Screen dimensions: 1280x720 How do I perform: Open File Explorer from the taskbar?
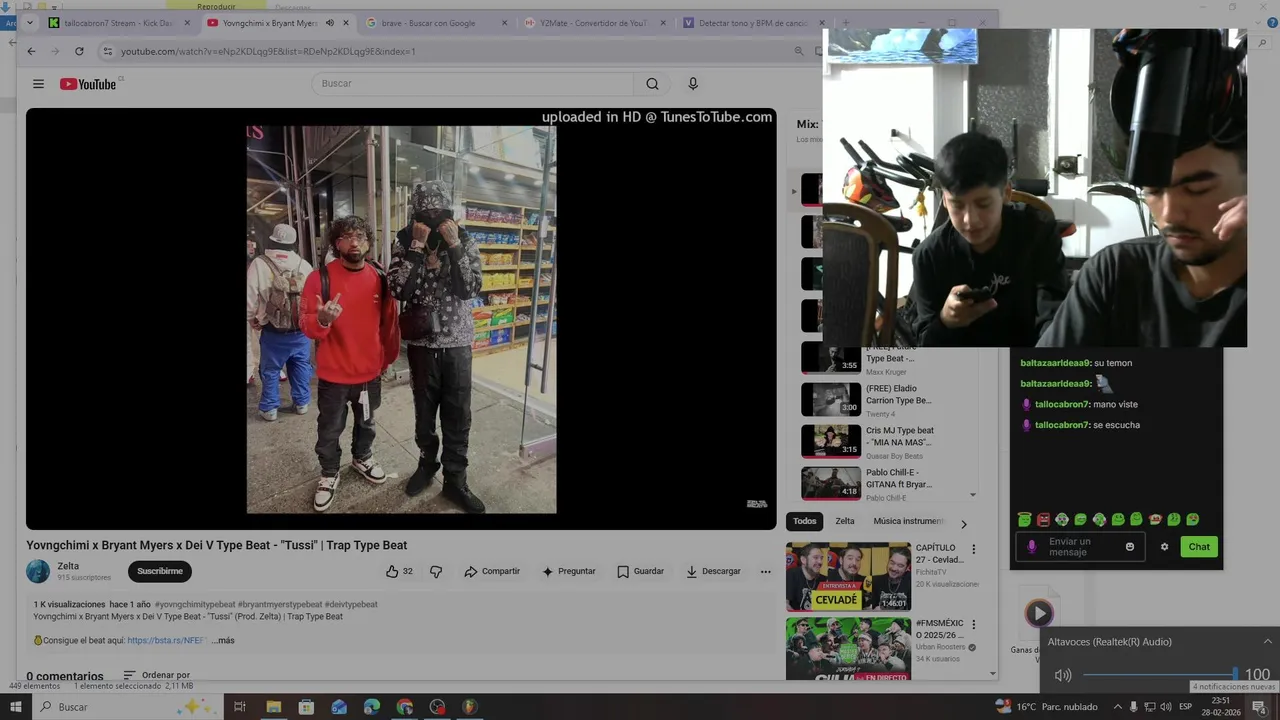273,707
